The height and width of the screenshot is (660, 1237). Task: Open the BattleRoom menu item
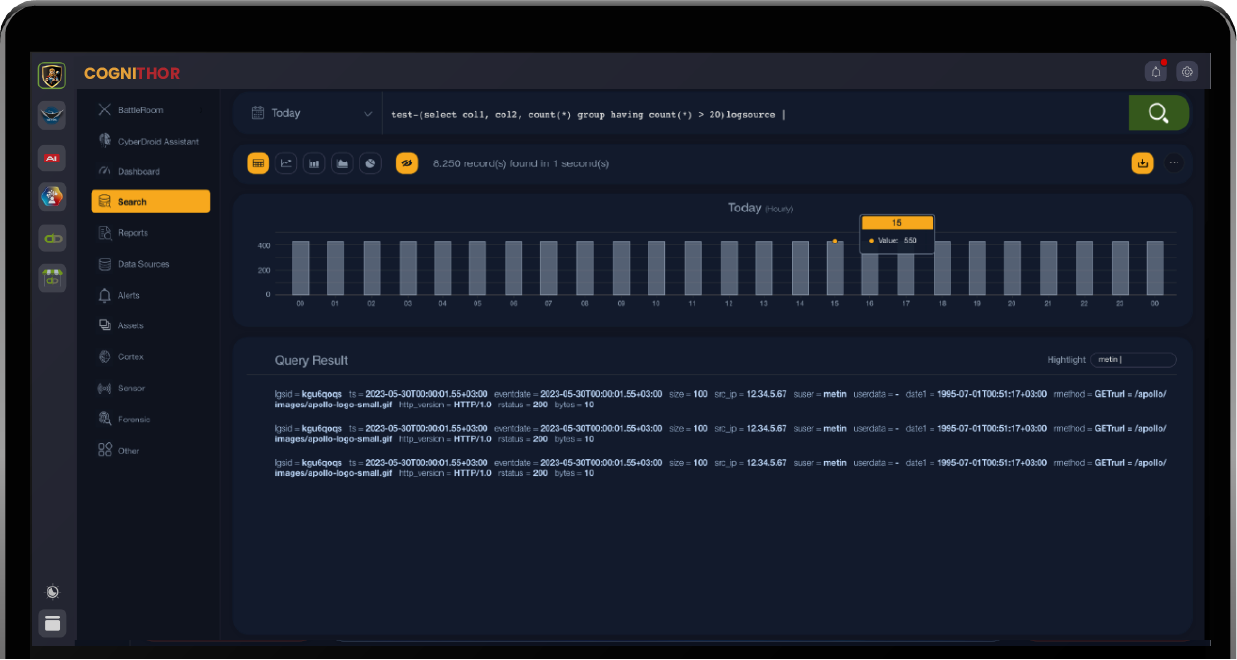139,110
